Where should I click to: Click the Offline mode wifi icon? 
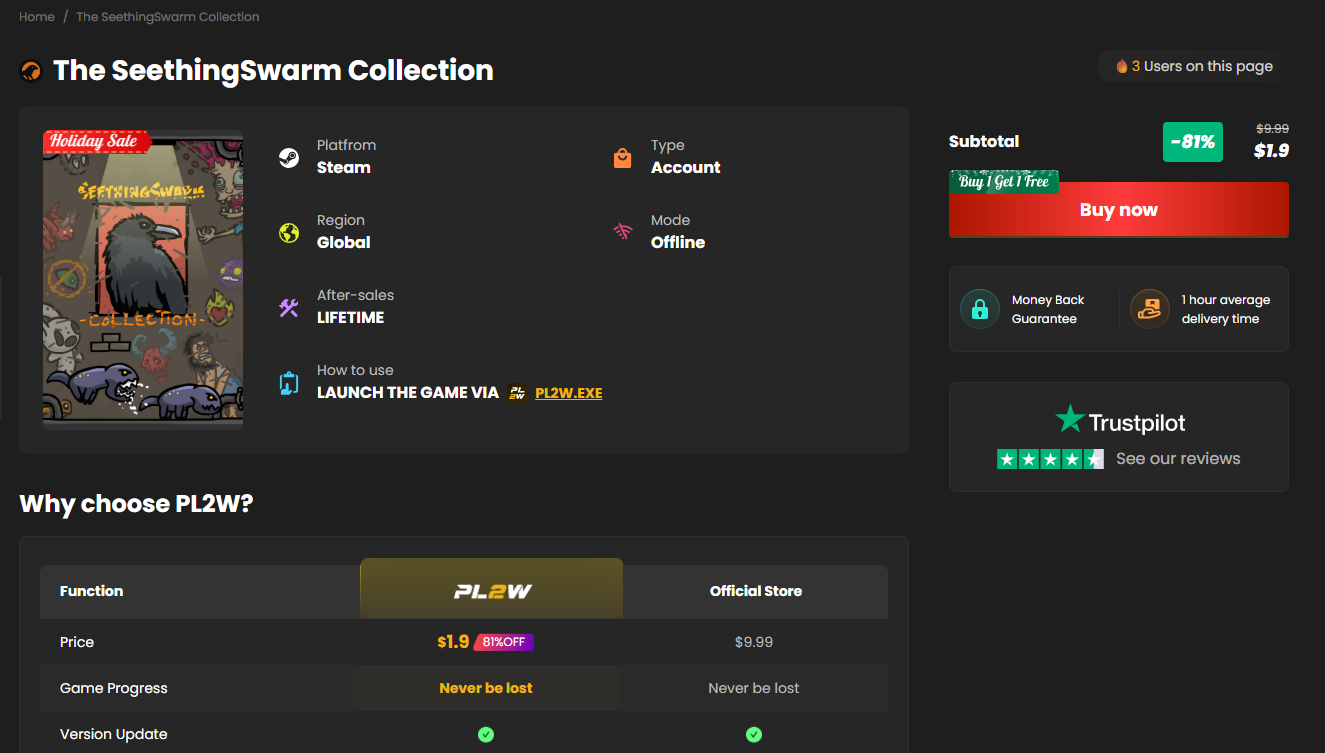tap(623, 232)
